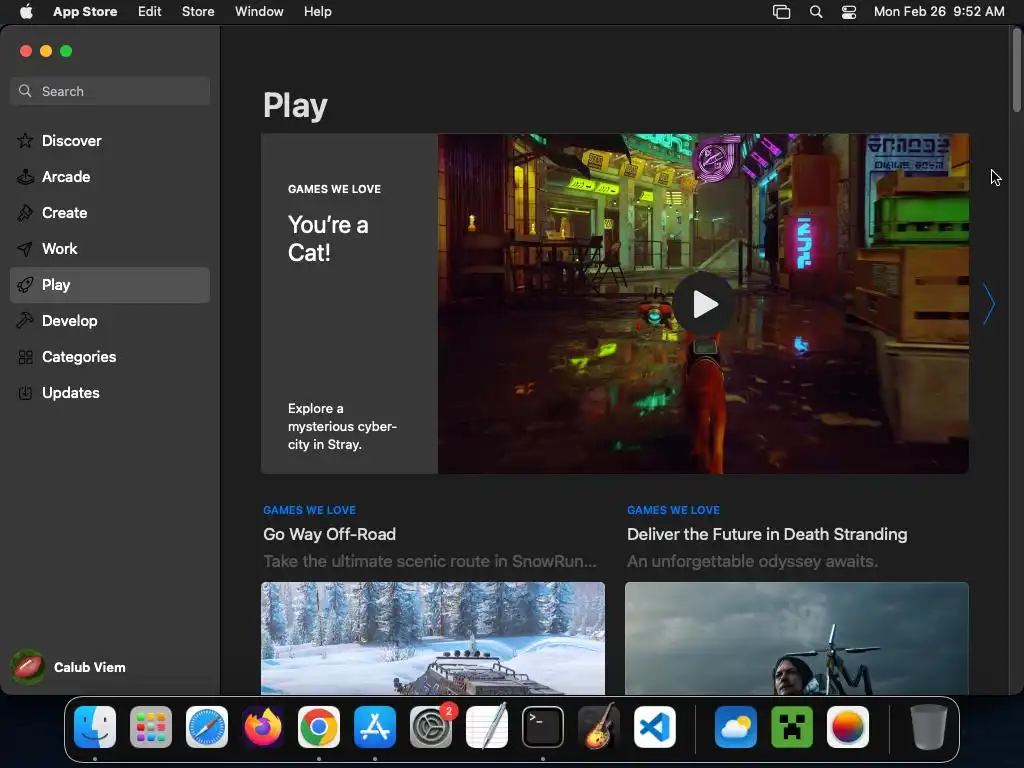This screenshot has height=768, width=1024.
Task: Open Updates in the sidebar
Action: [110, 392]
